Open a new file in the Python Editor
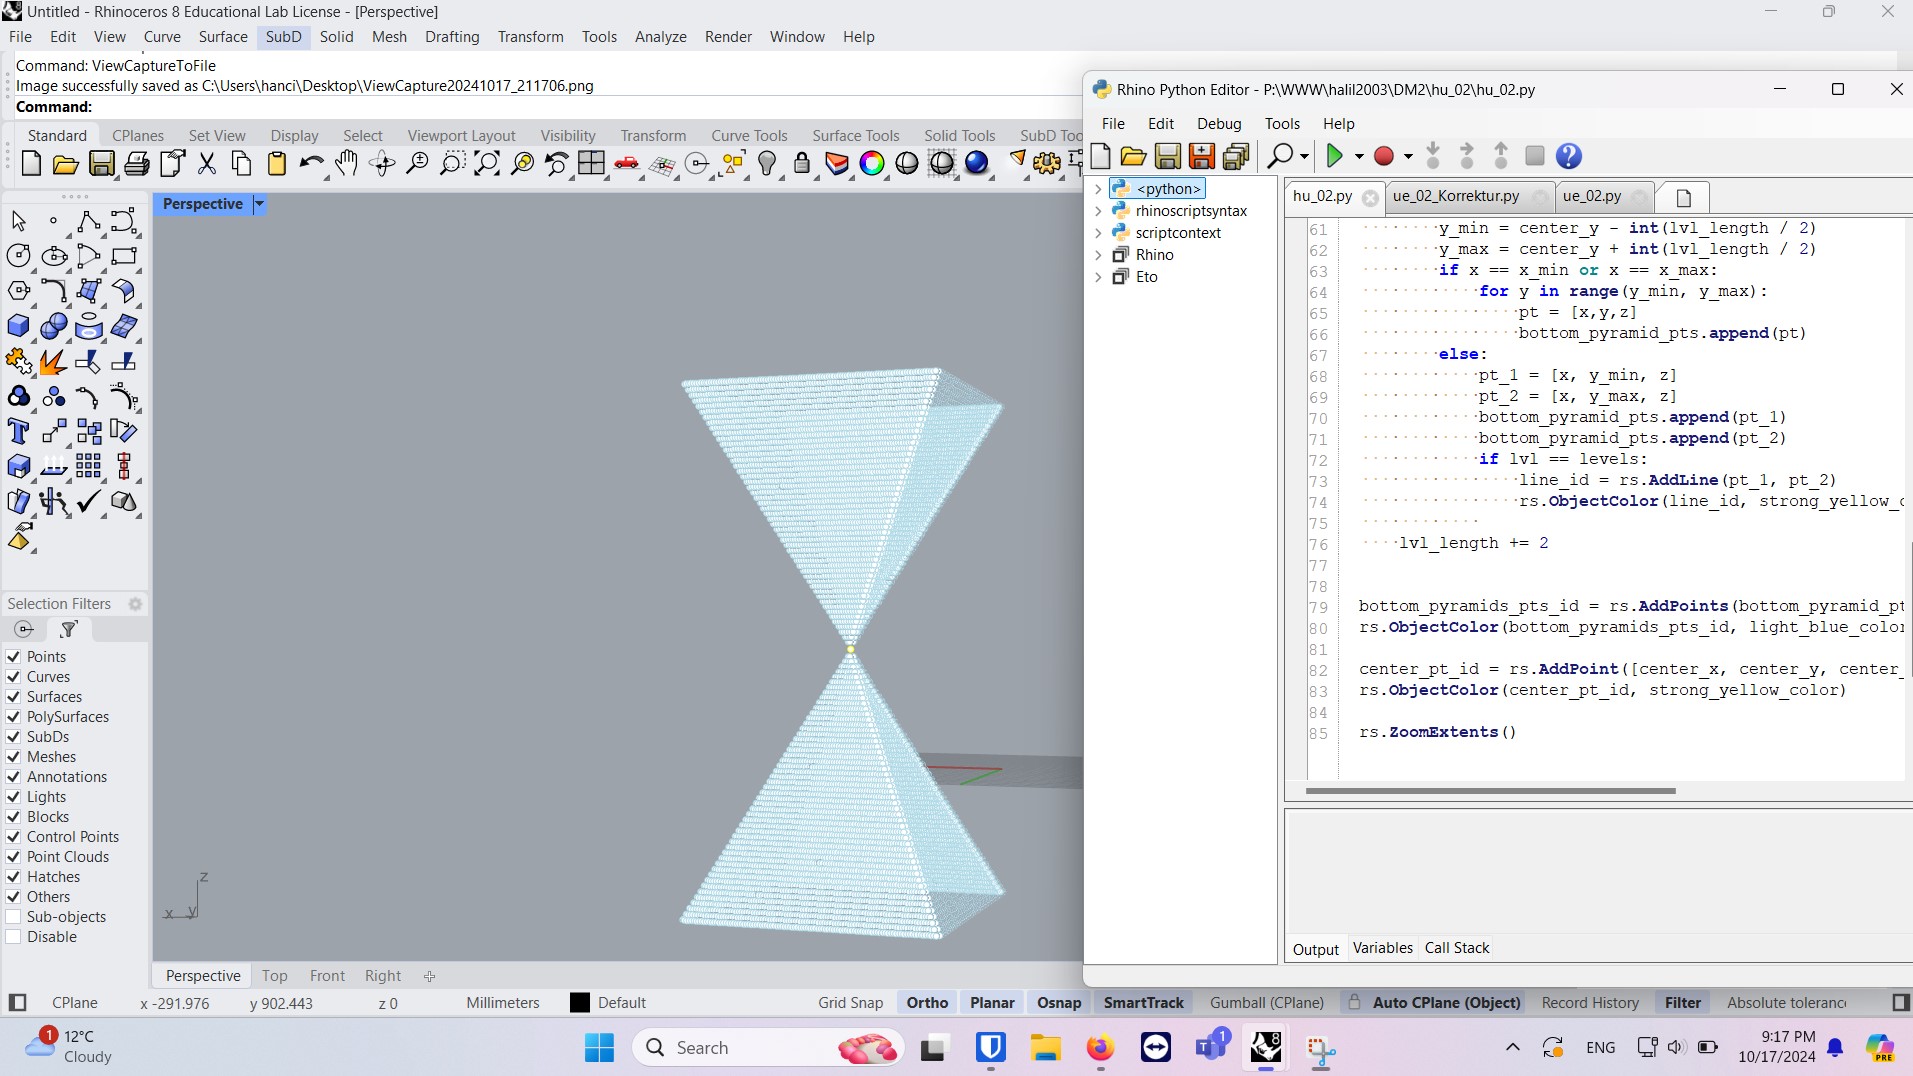Viewport: 1913px width, 1076px height. click(1099, 156)
